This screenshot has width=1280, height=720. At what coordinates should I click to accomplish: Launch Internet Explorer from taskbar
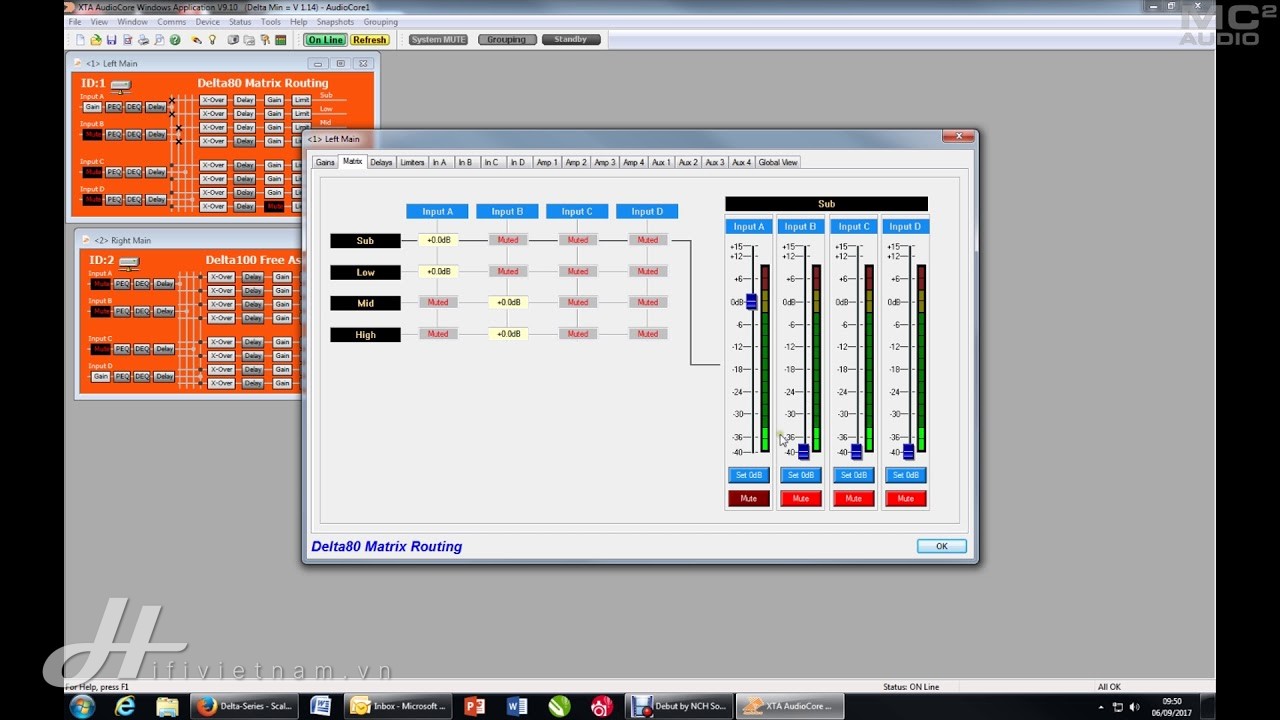point(125,706)
